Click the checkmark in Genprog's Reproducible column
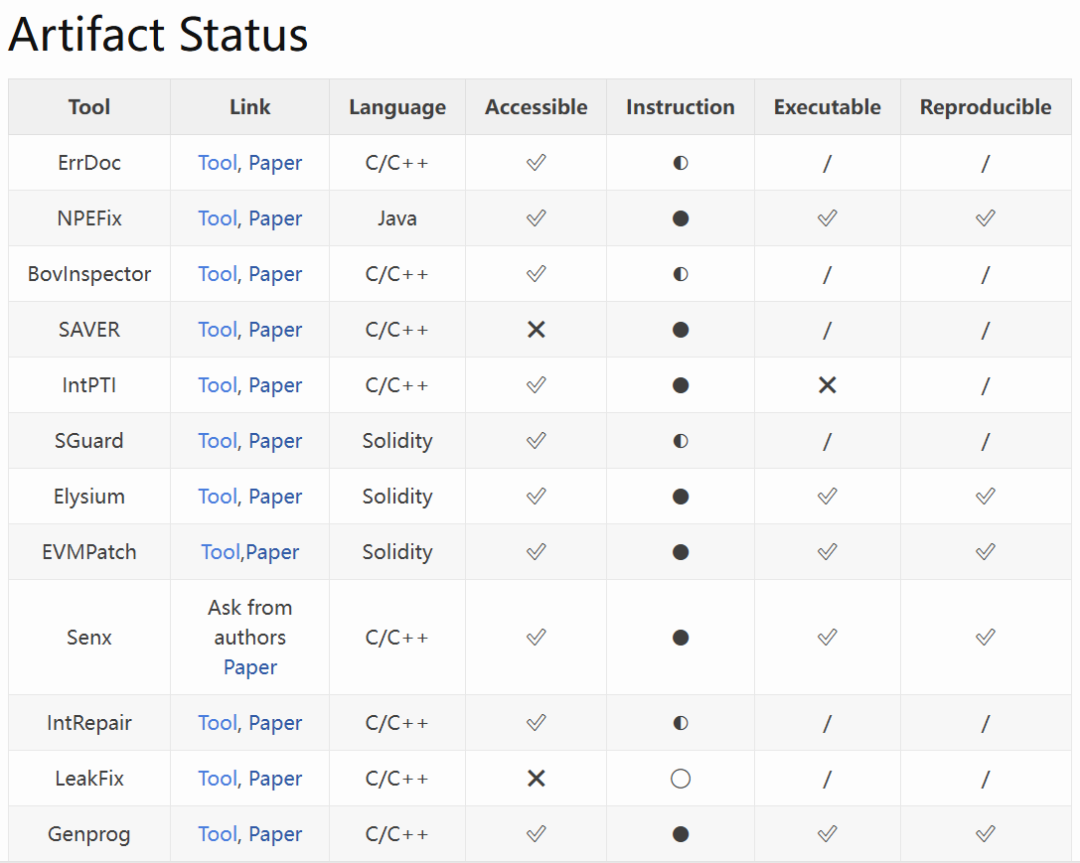The image size is (1080, 863). (985, 834)
